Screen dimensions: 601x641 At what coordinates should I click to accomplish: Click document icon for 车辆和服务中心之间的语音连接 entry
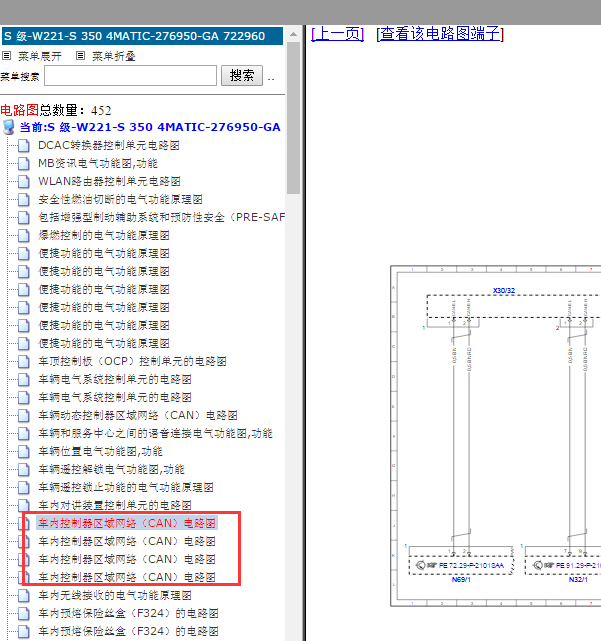pyautogui.click(x=24, y=433)
